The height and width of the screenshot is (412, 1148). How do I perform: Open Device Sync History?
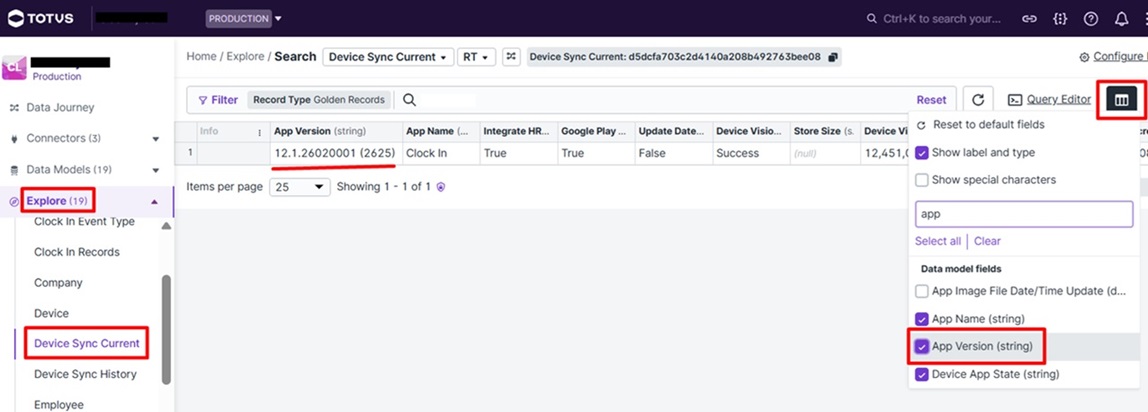[85, 374]
